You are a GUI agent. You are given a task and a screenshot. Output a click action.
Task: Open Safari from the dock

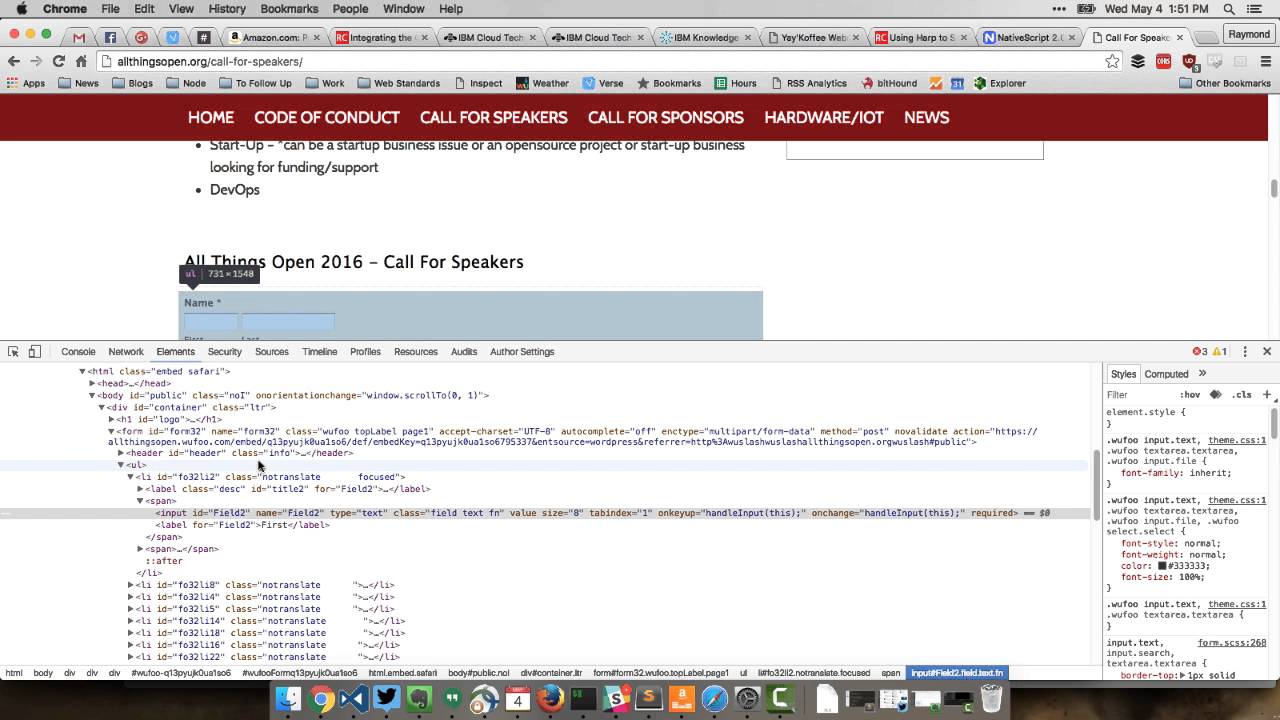[714, 699]
